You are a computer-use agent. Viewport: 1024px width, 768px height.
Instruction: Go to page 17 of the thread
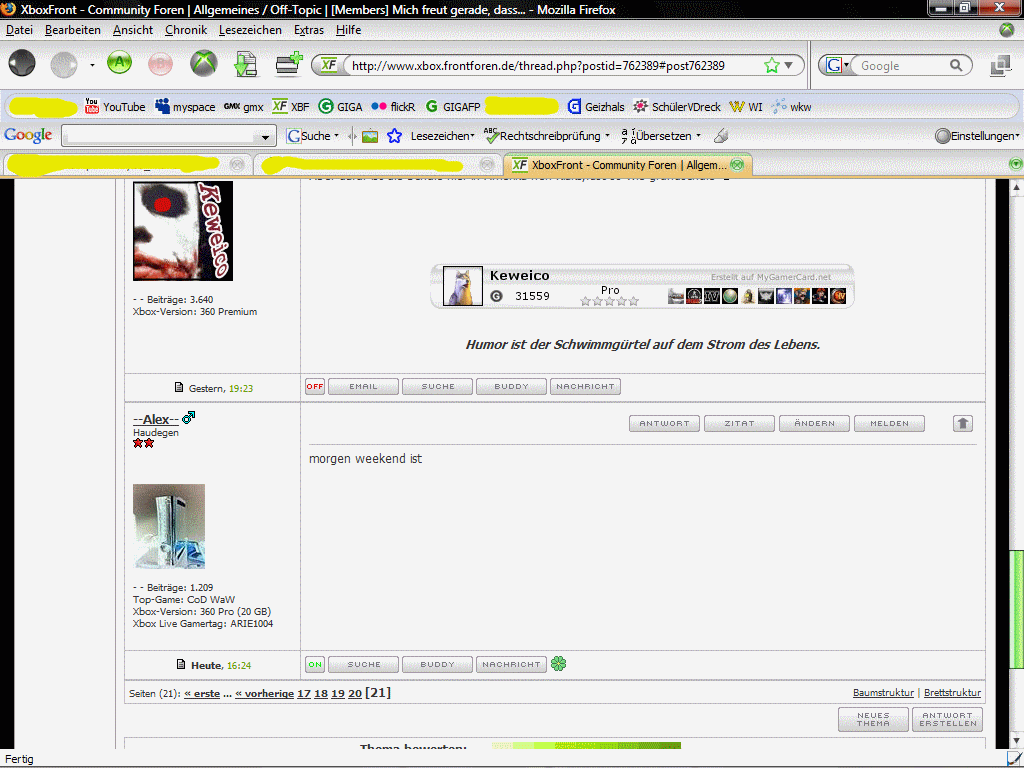click(x=303, y=693)
